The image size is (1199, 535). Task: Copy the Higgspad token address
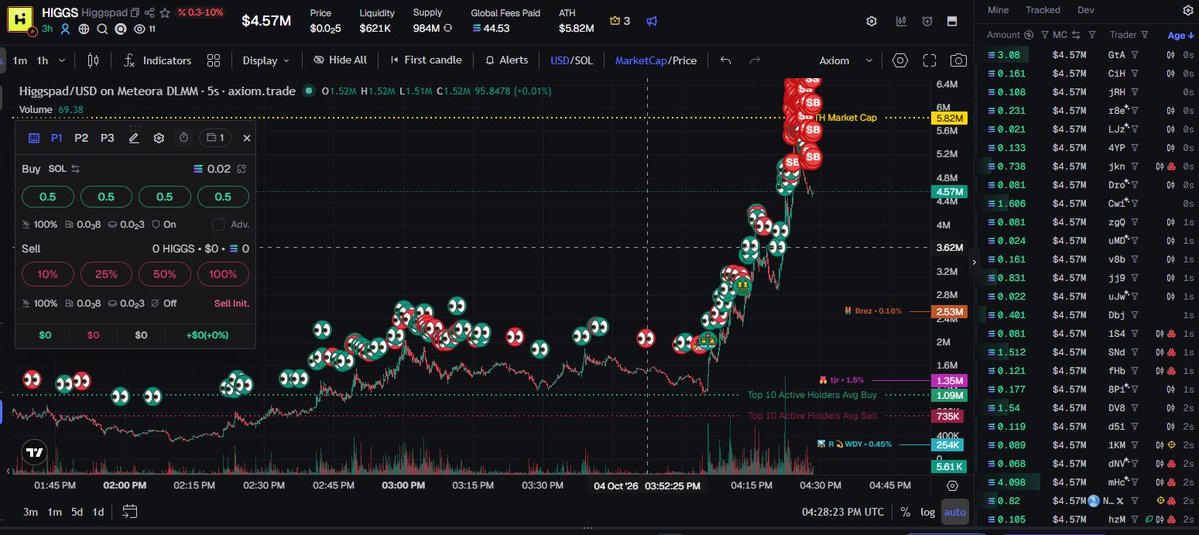(135, 13)
